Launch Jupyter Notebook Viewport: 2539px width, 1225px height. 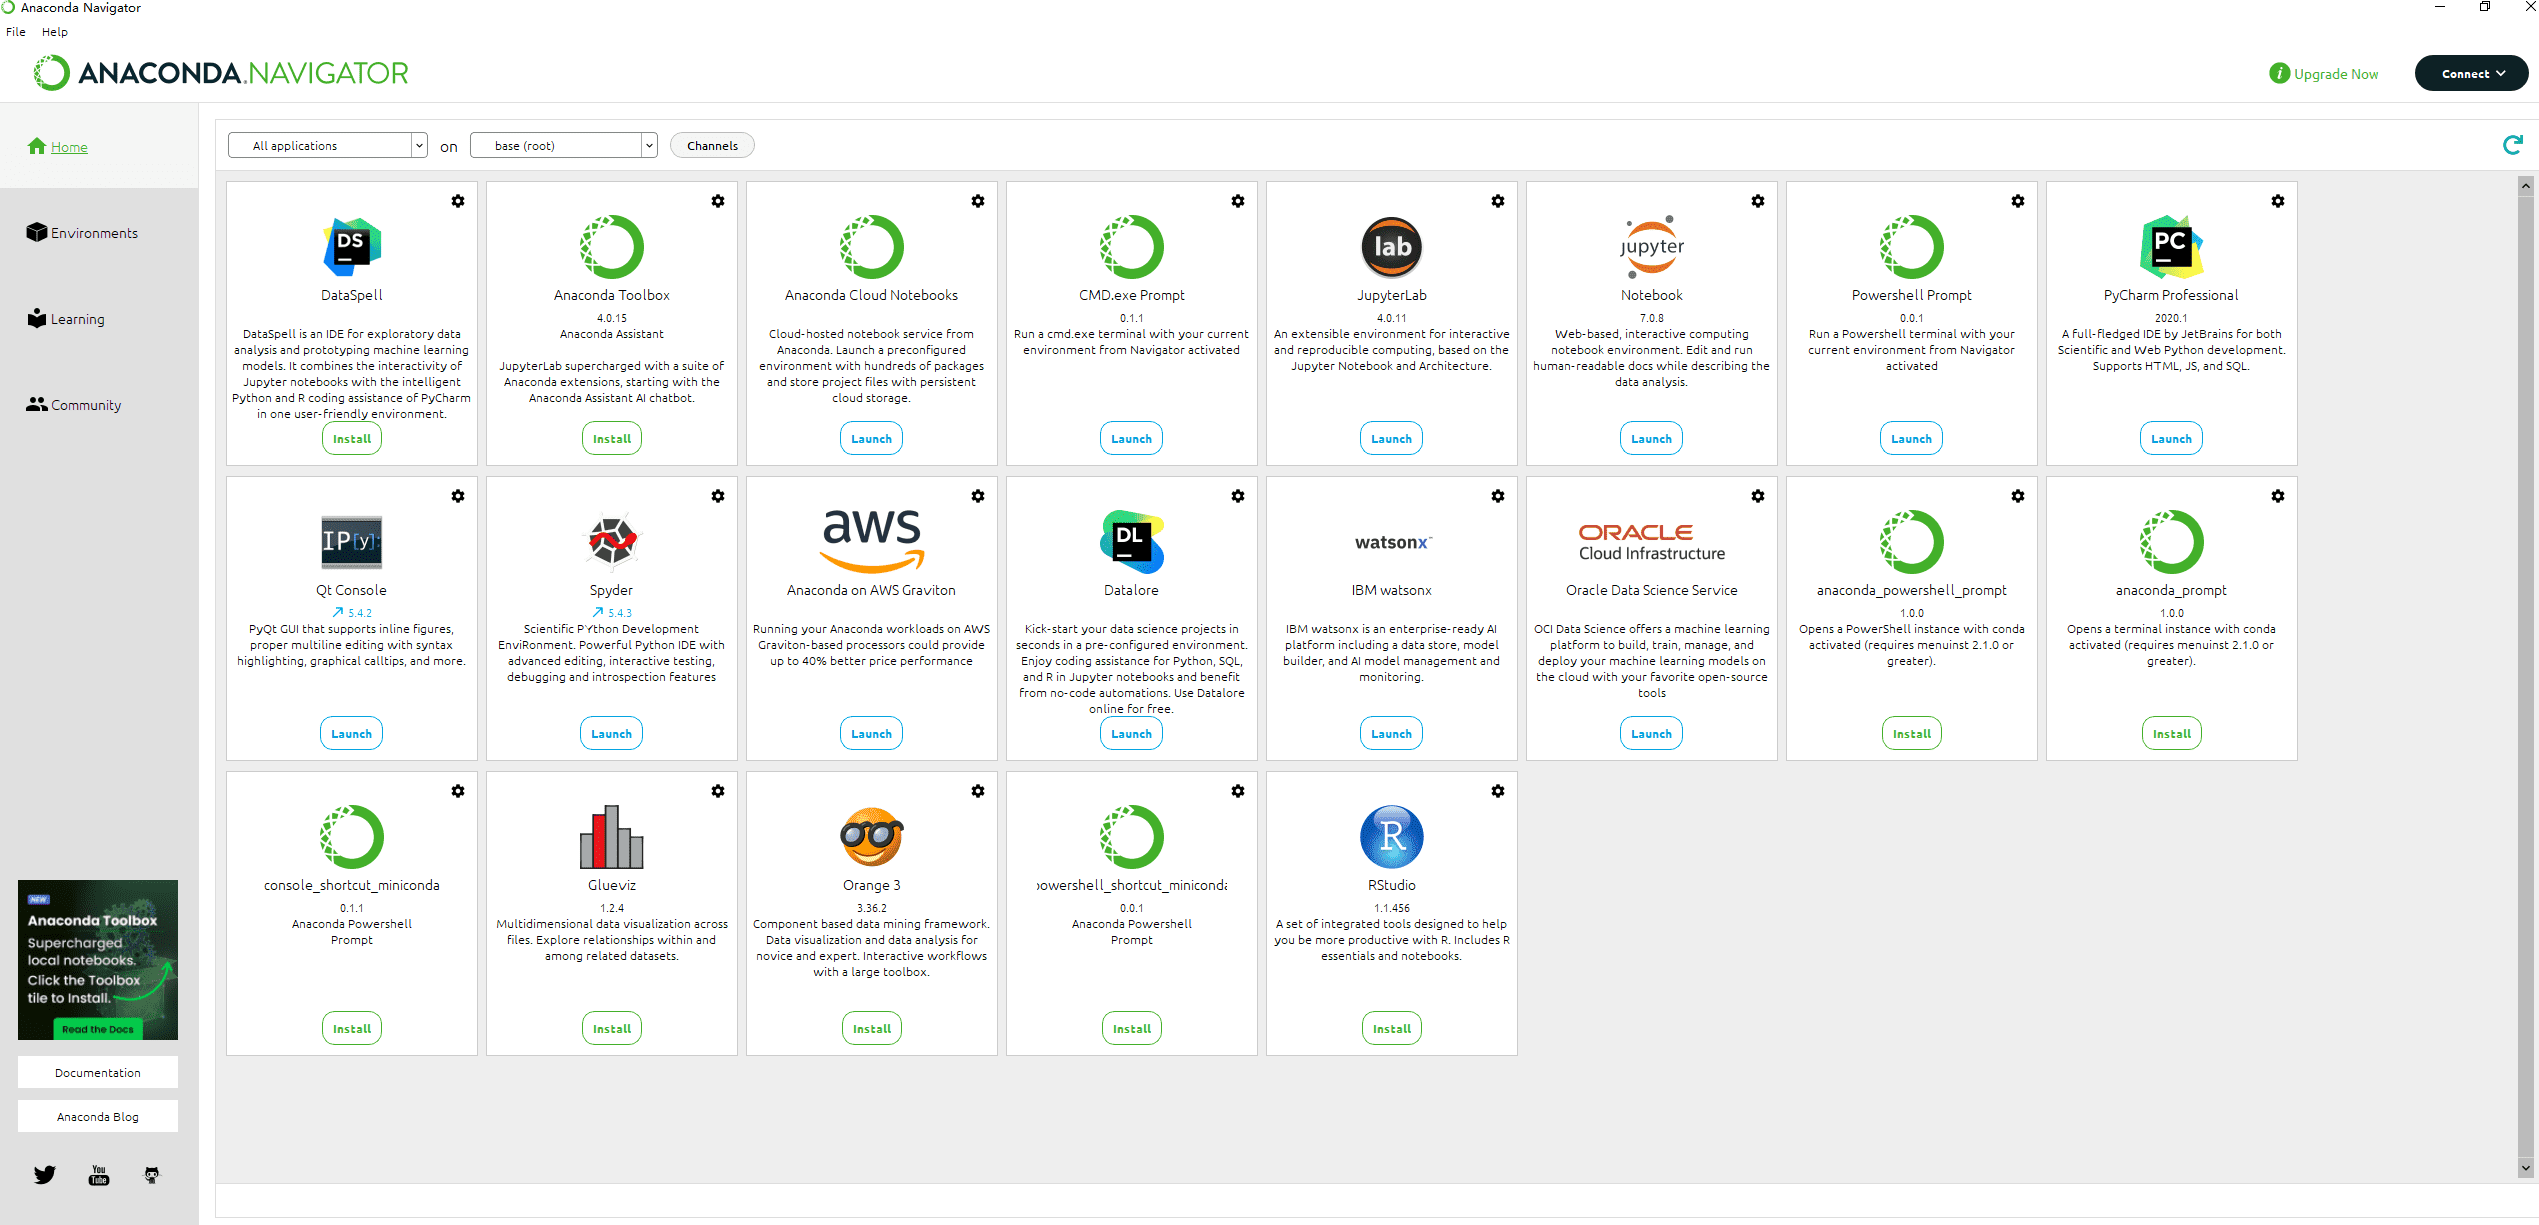pyautogui.click(x=1652, y=439)
